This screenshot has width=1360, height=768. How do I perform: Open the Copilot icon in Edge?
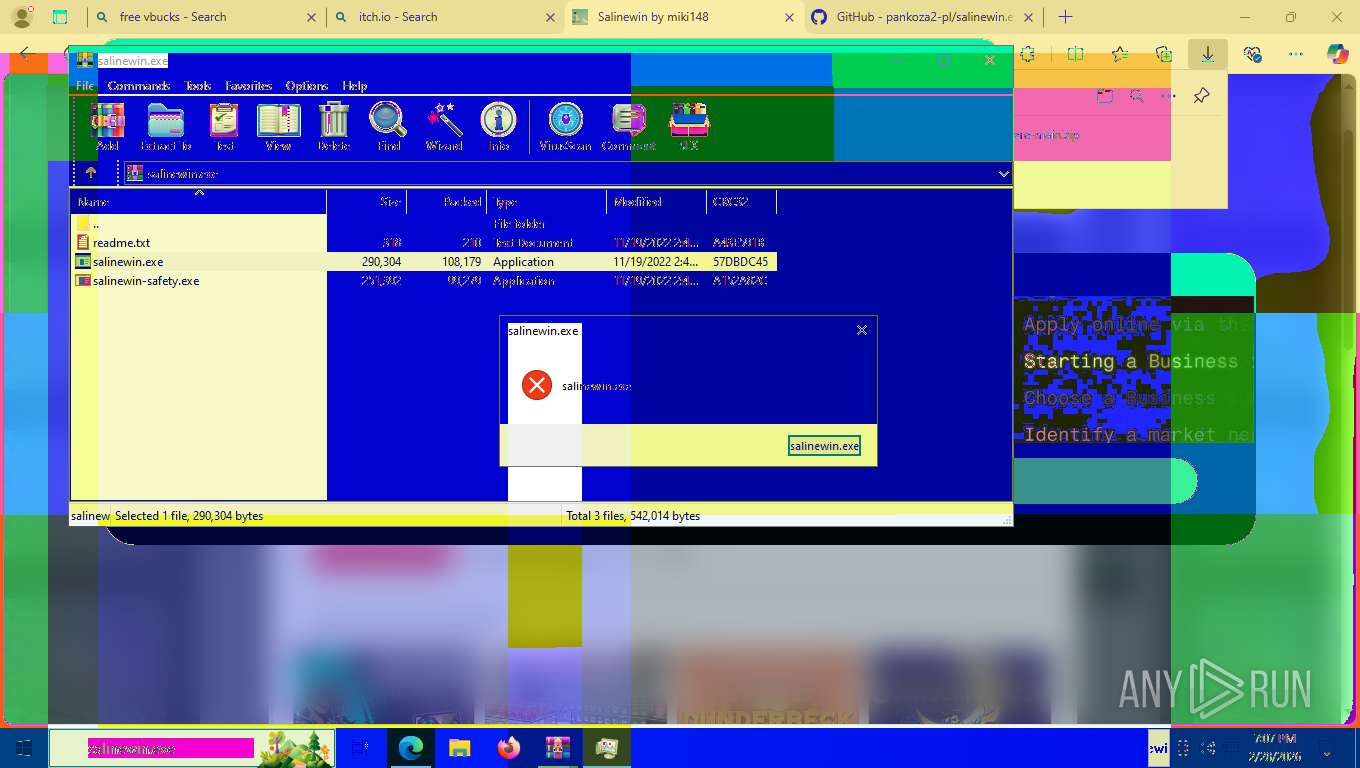tap(1337, 54)
